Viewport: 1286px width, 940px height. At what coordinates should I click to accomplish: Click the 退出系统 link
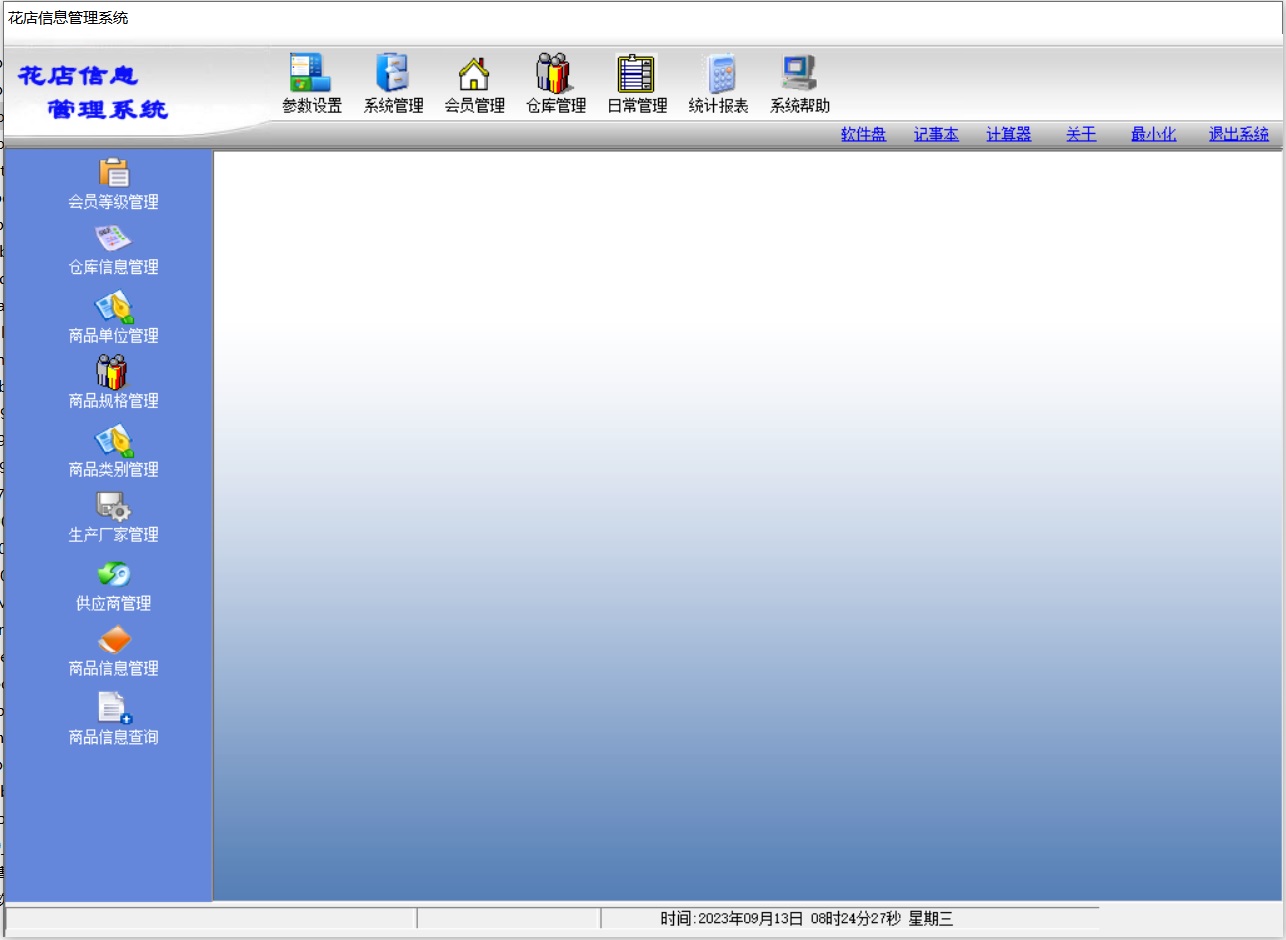[x=1238, y=134]
